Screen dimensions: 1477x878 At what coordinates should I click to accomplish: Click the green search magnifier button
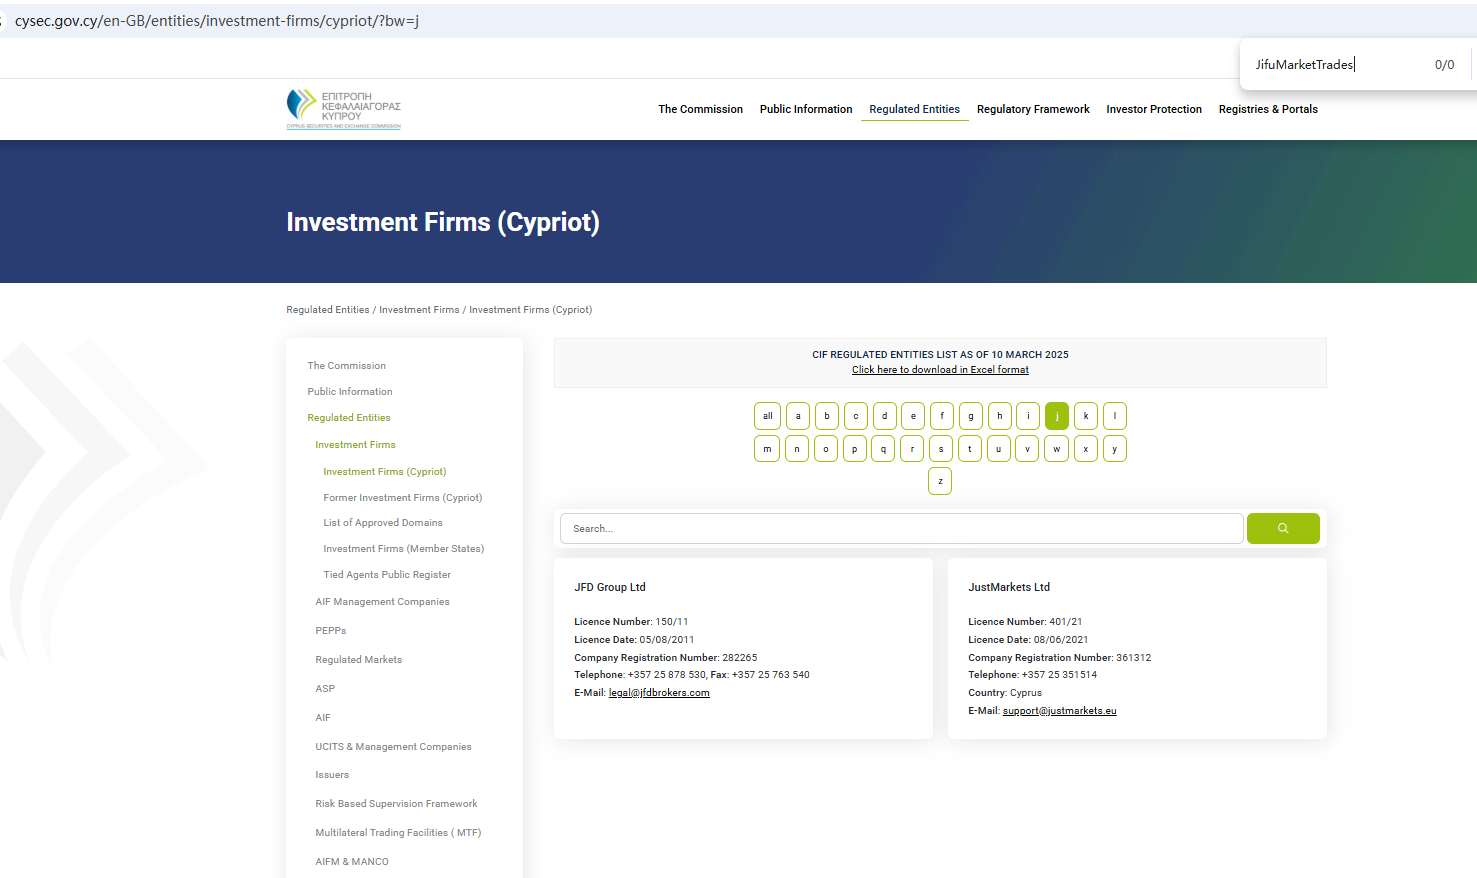tap(1282, 528)
